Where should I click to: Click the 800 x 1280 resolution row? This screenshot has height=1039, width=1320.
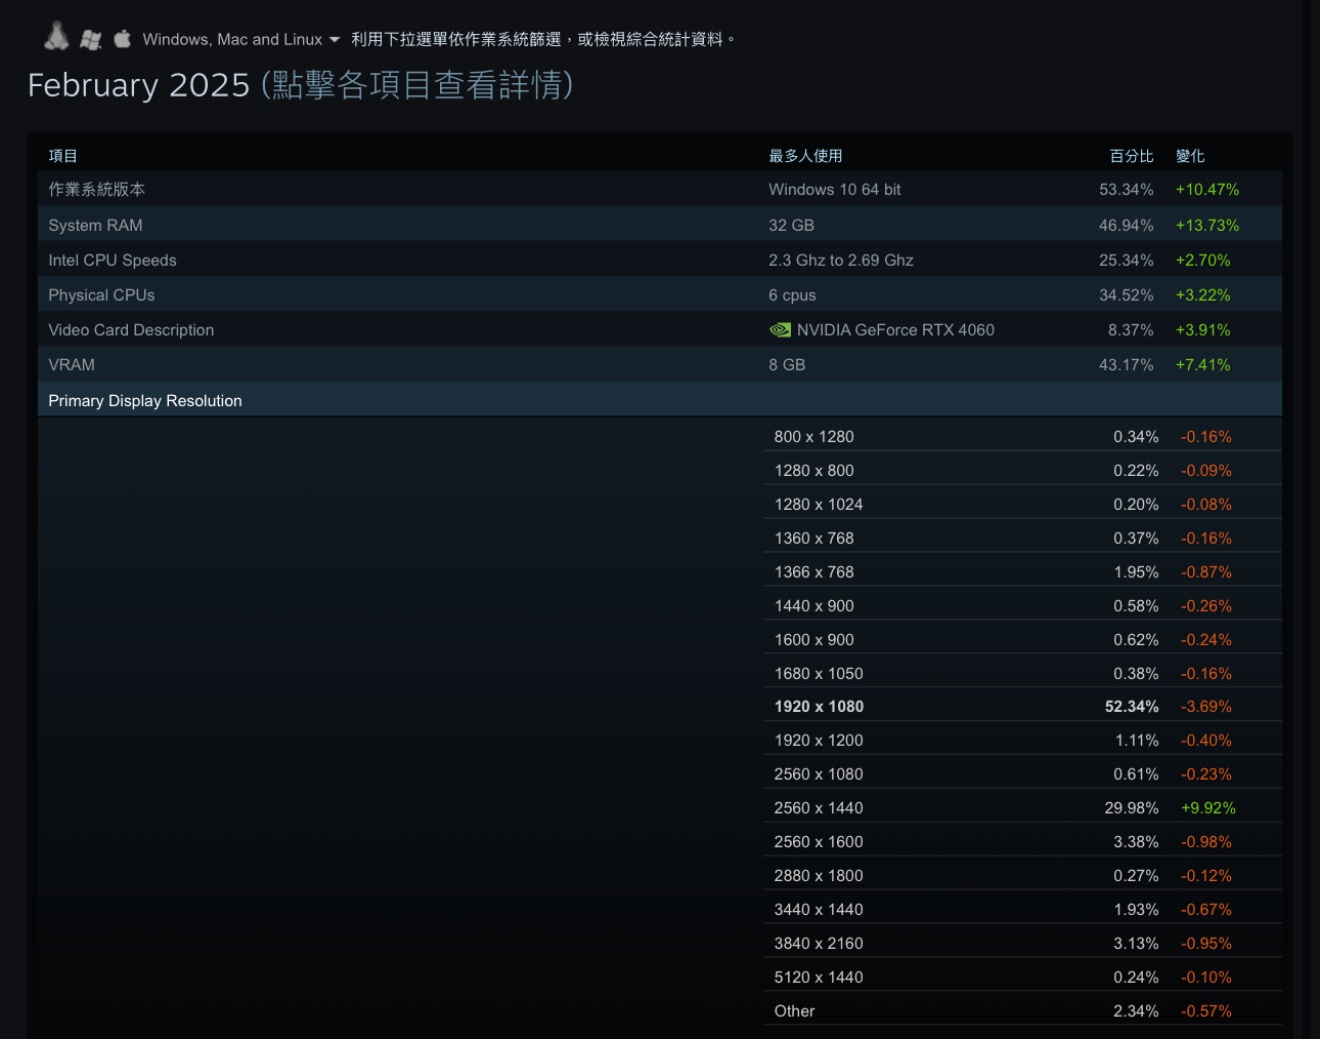pos(814,436)
